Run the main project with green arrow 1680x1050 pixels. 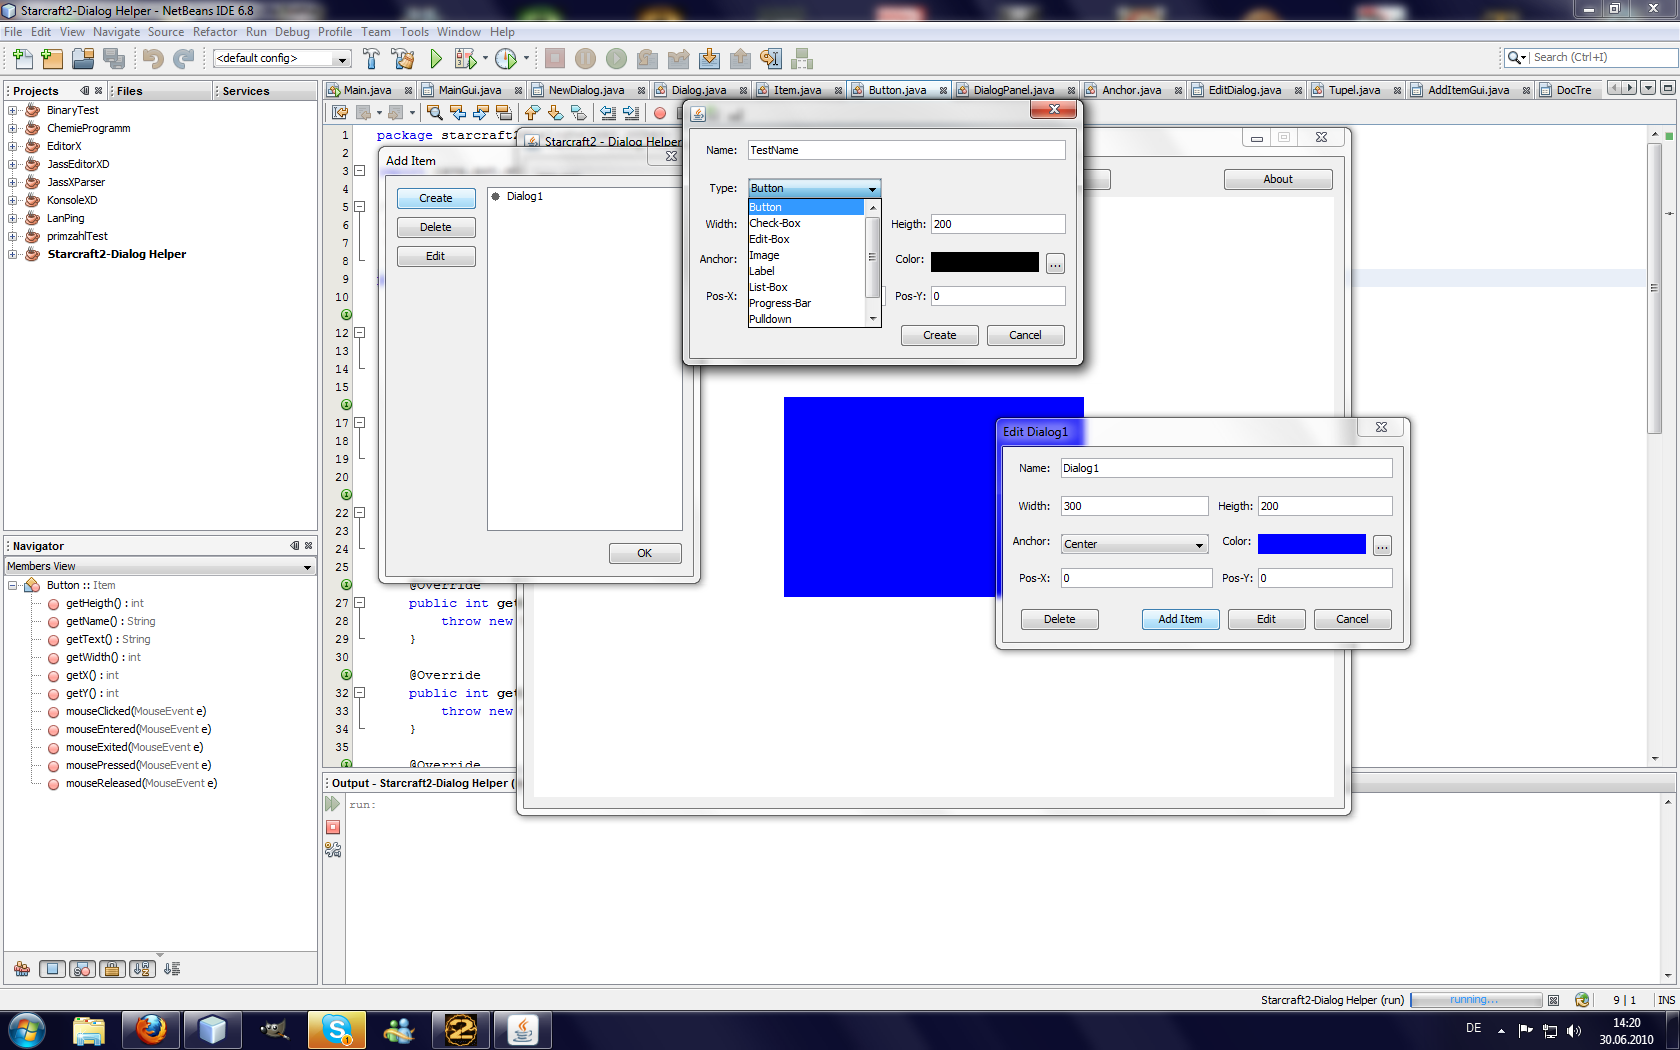coord(435,59)
